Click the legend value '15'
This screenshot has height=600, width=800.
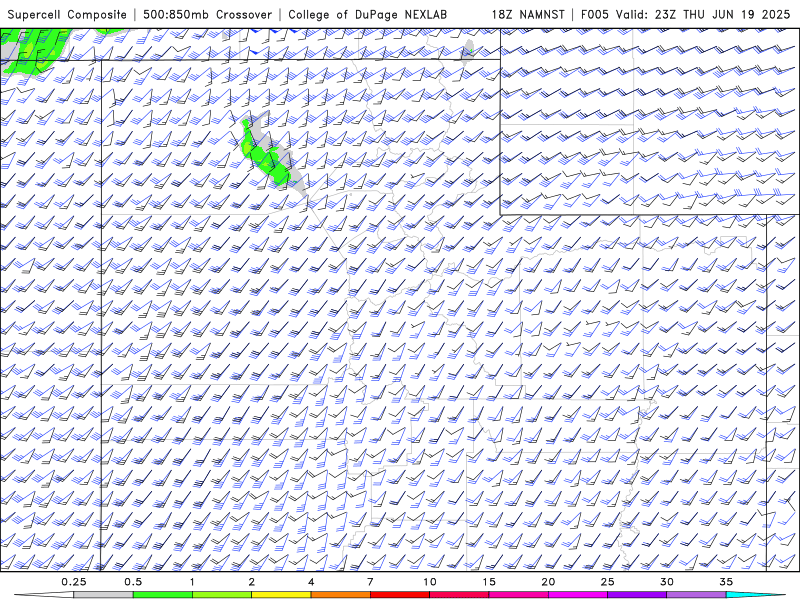[x=489, y=582]
